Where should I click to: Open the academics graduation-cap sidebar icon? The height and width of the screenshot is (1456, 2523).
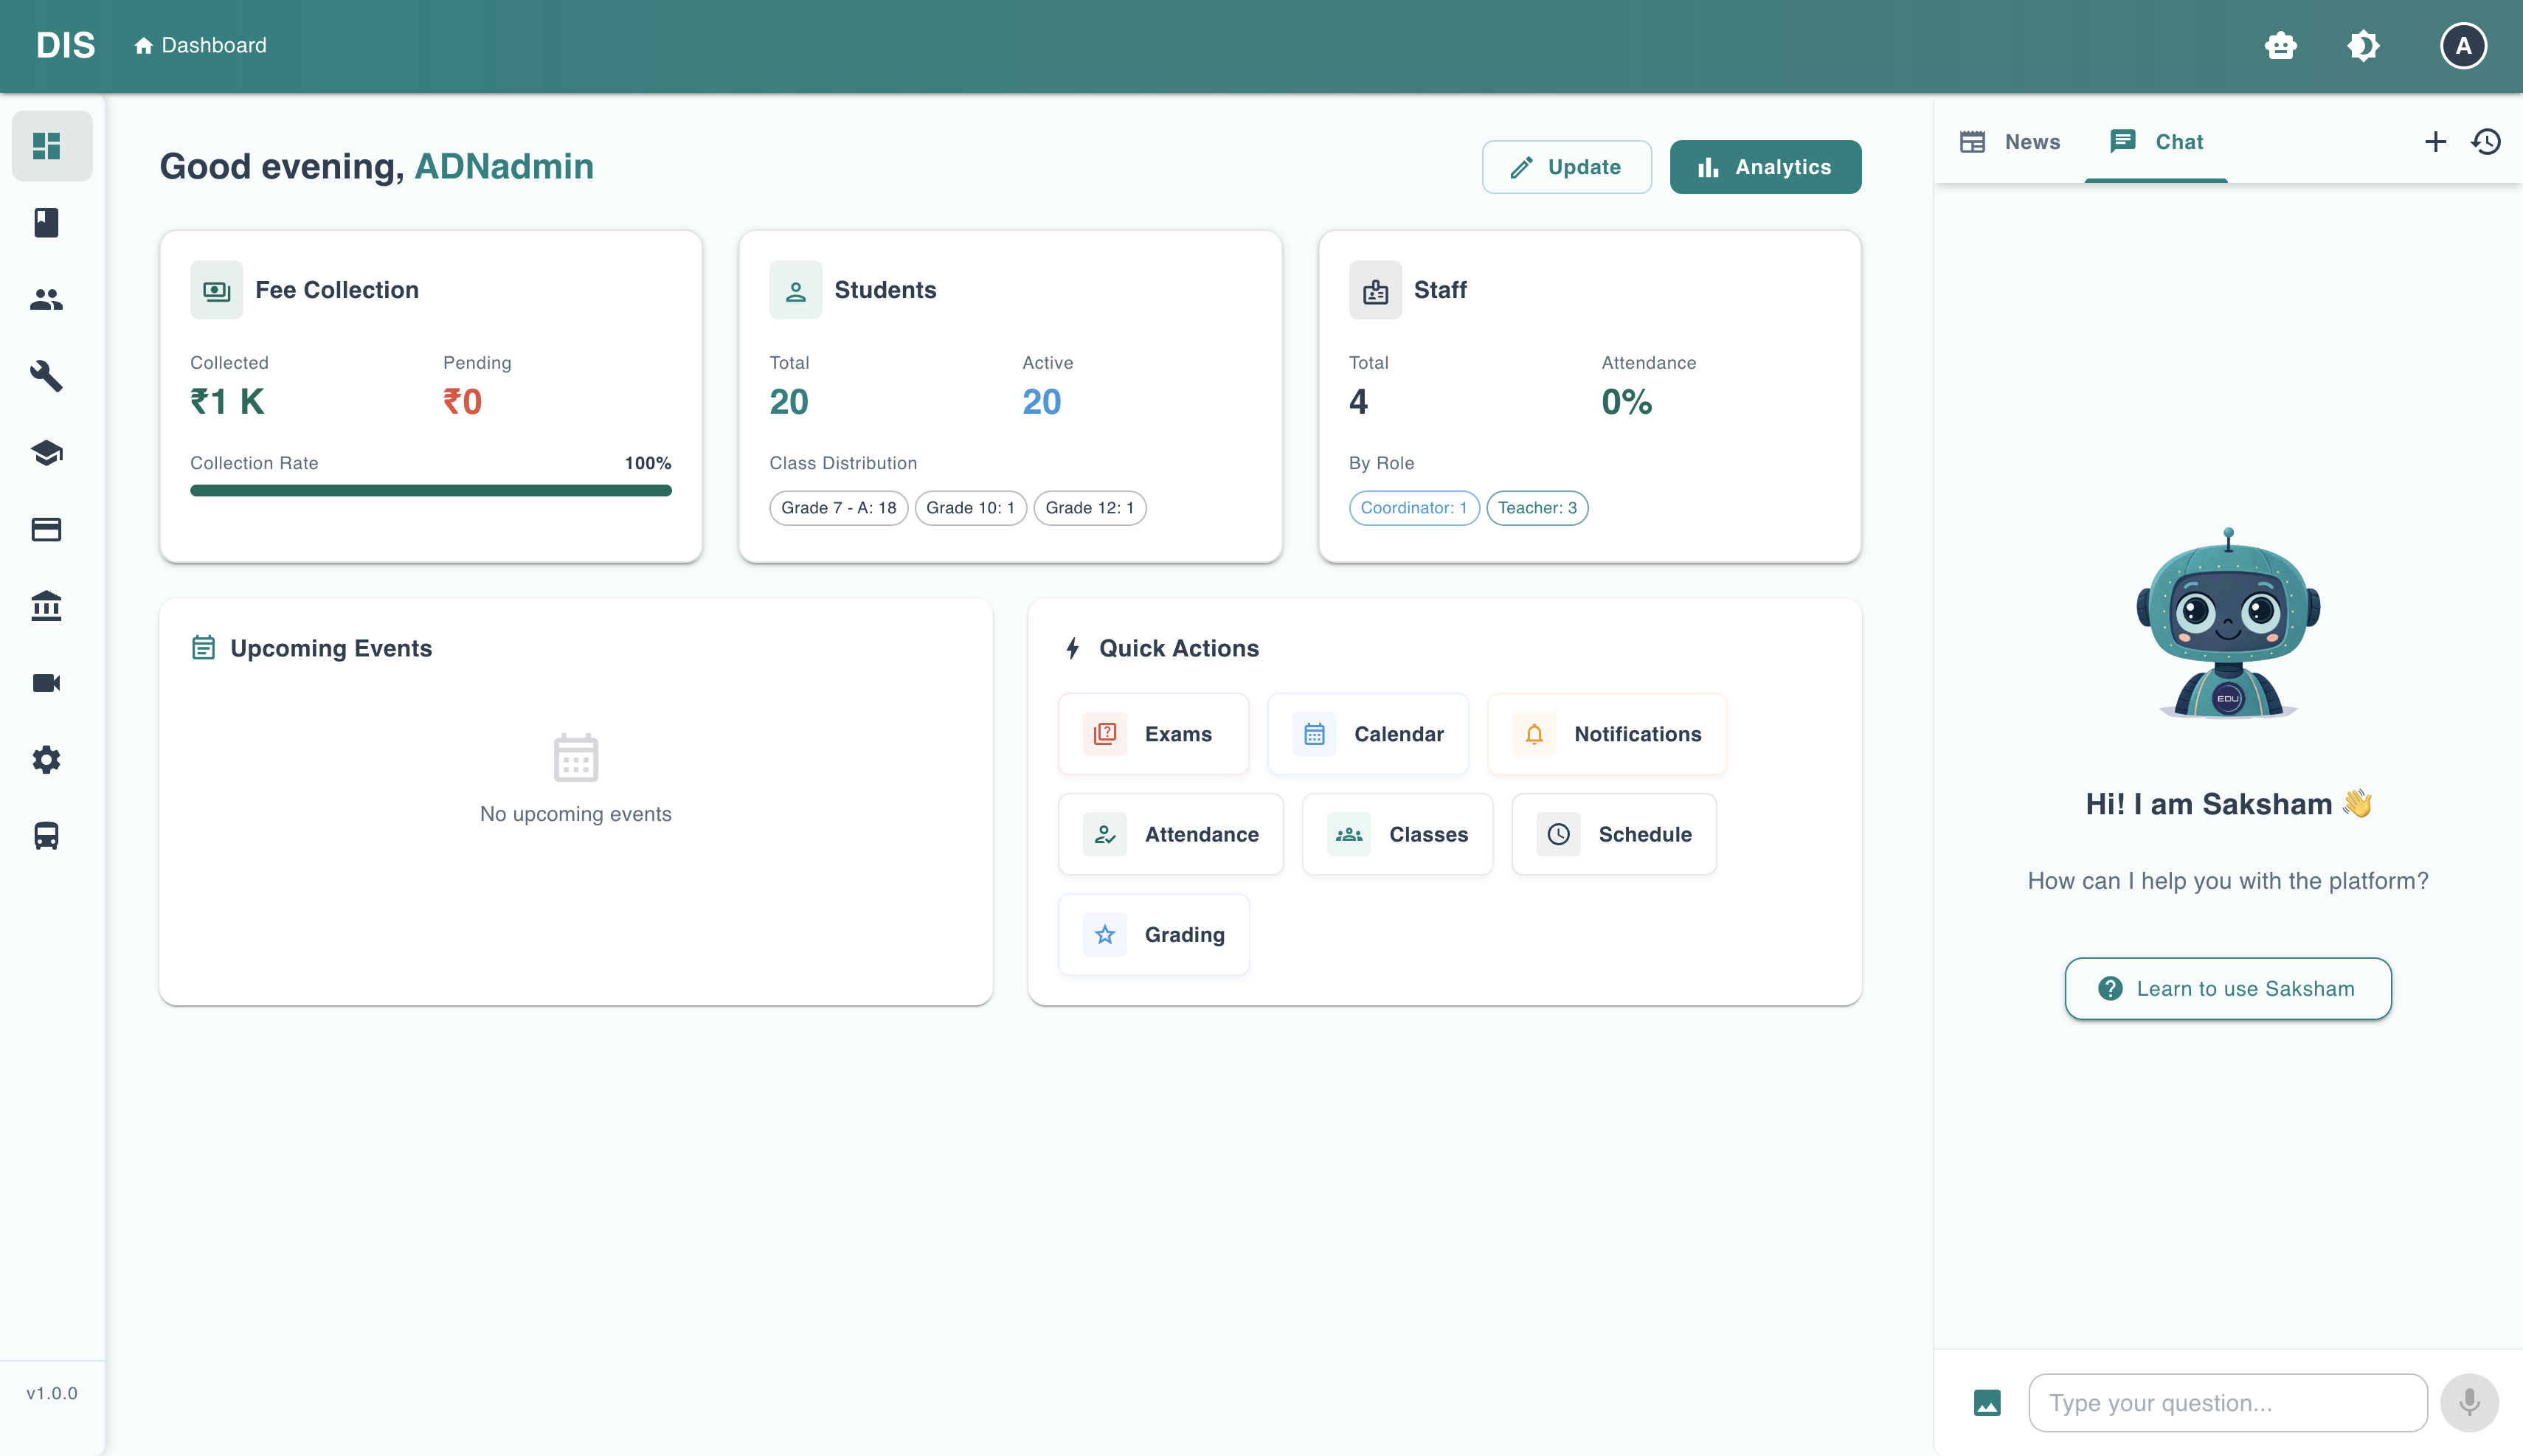coord(47,453)
